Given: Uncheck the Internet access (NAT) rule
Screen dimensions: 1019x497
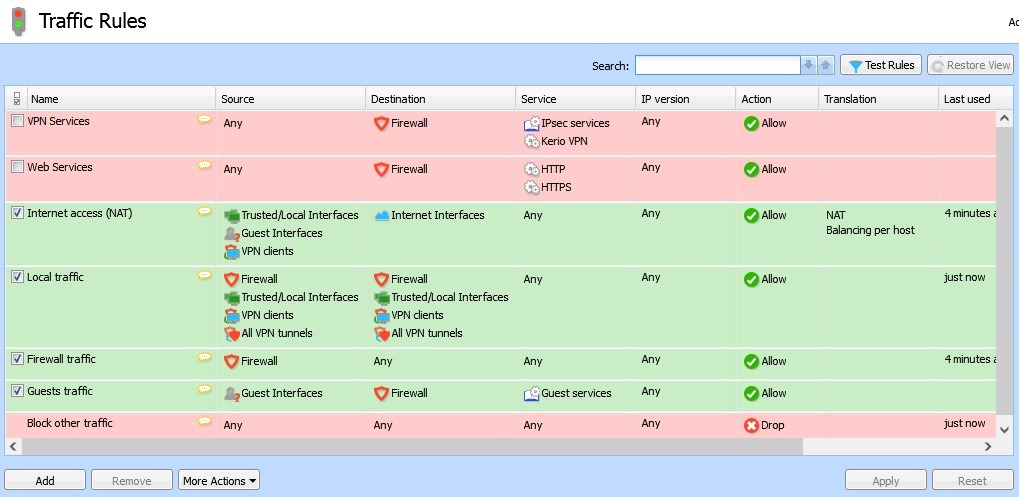Looking at the screenshot, I should coord(17,213).
